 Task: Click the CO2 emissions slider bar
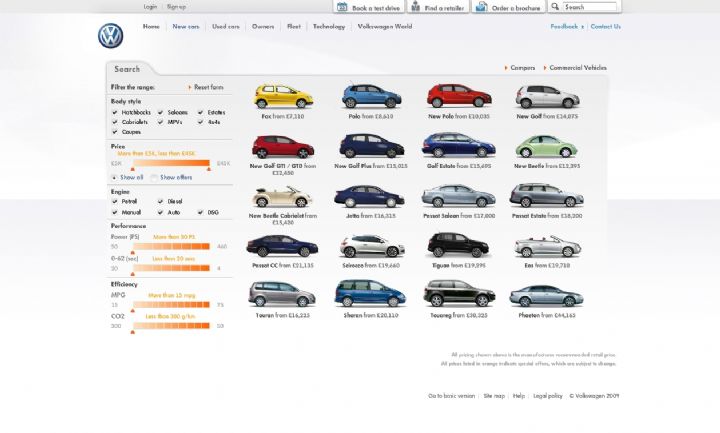click(171, 326)
